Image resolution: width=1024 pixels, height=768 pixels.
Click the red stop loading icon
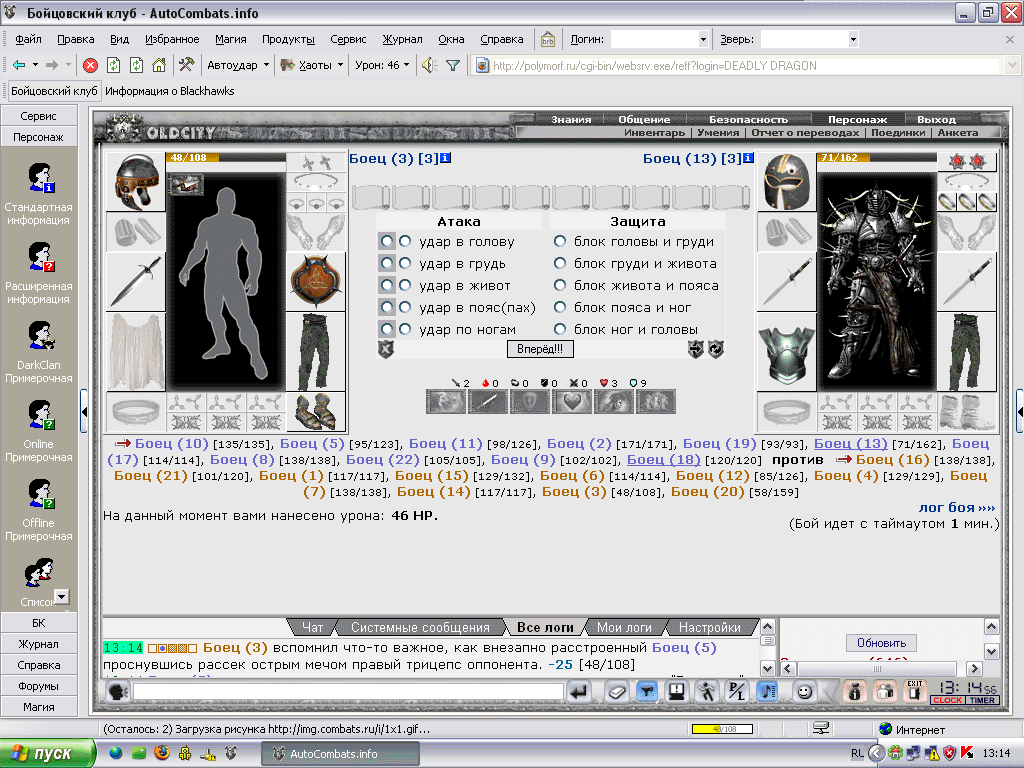click(x=91, y=65)
